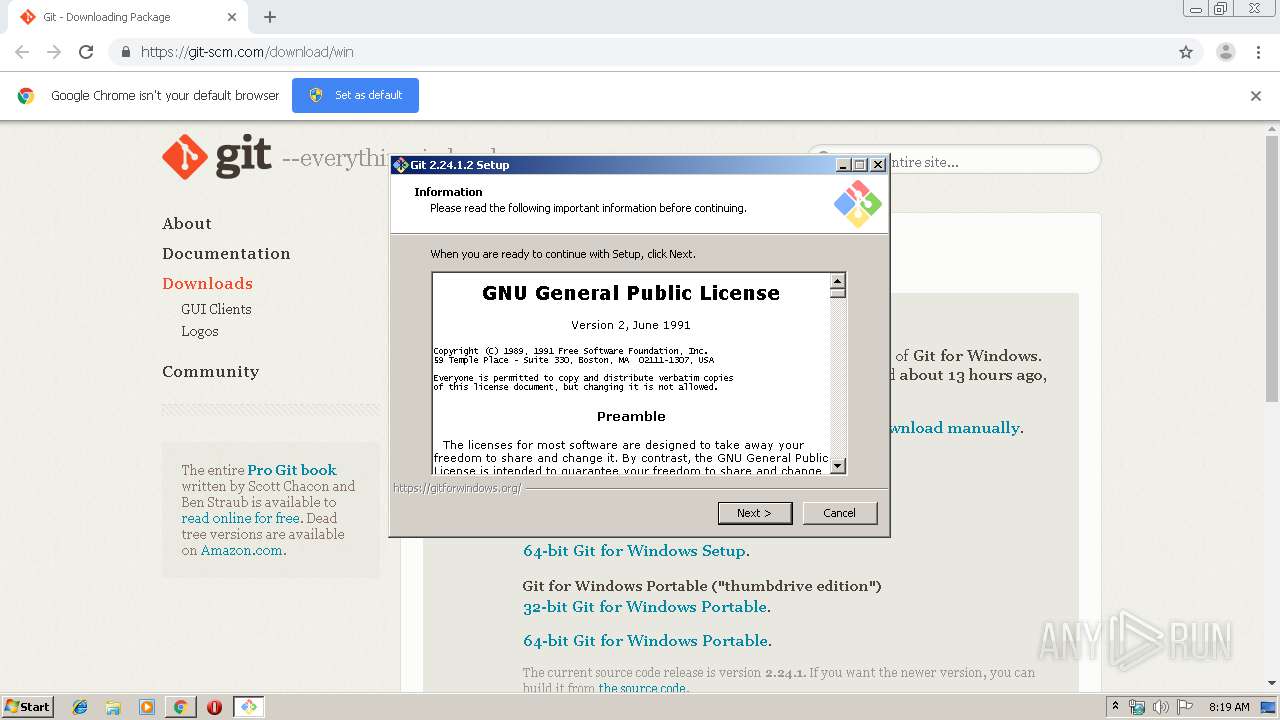Image resolution: width=1280 pixels, height=720 pixels.
Task: Click read online for free
Action: tap(241, 518)
